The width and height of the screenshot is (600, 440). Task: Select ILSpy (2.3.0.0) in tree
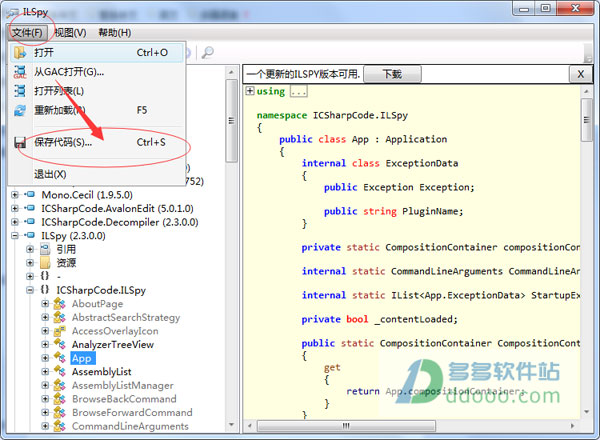[73, 236]
